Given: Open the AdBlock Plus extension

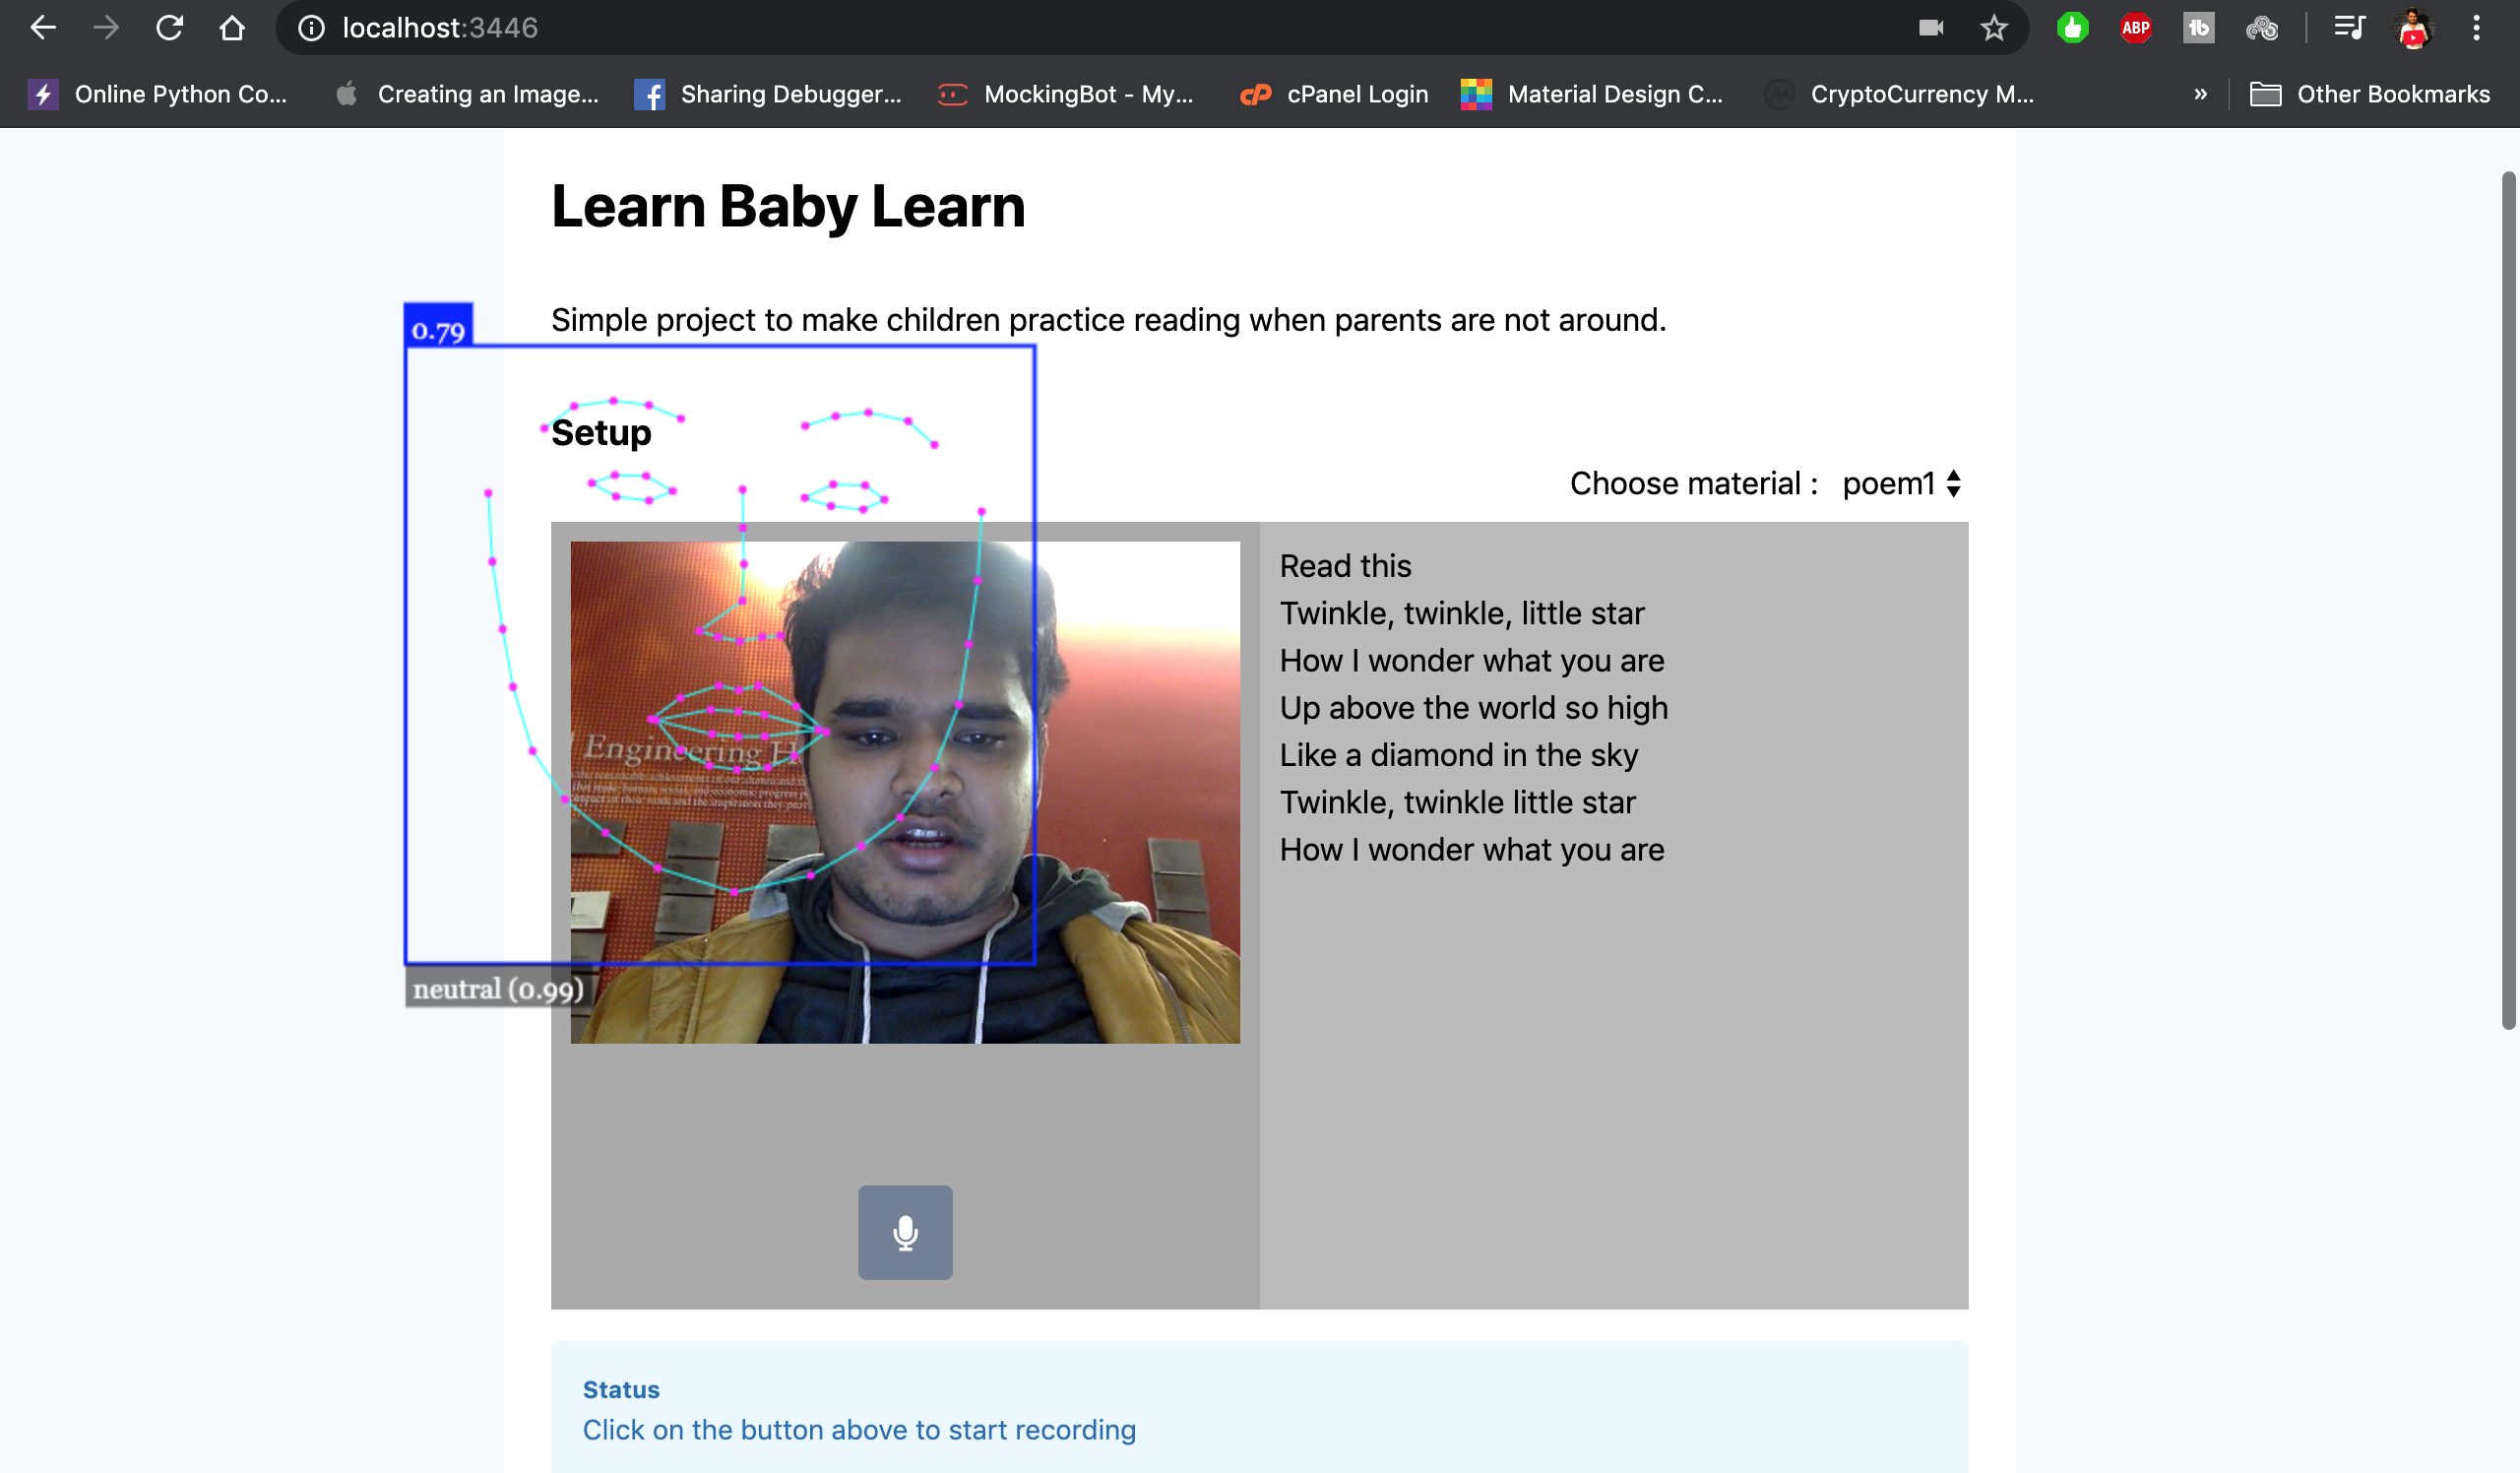Looking at the screenshot, I should tap(2135, 28).
